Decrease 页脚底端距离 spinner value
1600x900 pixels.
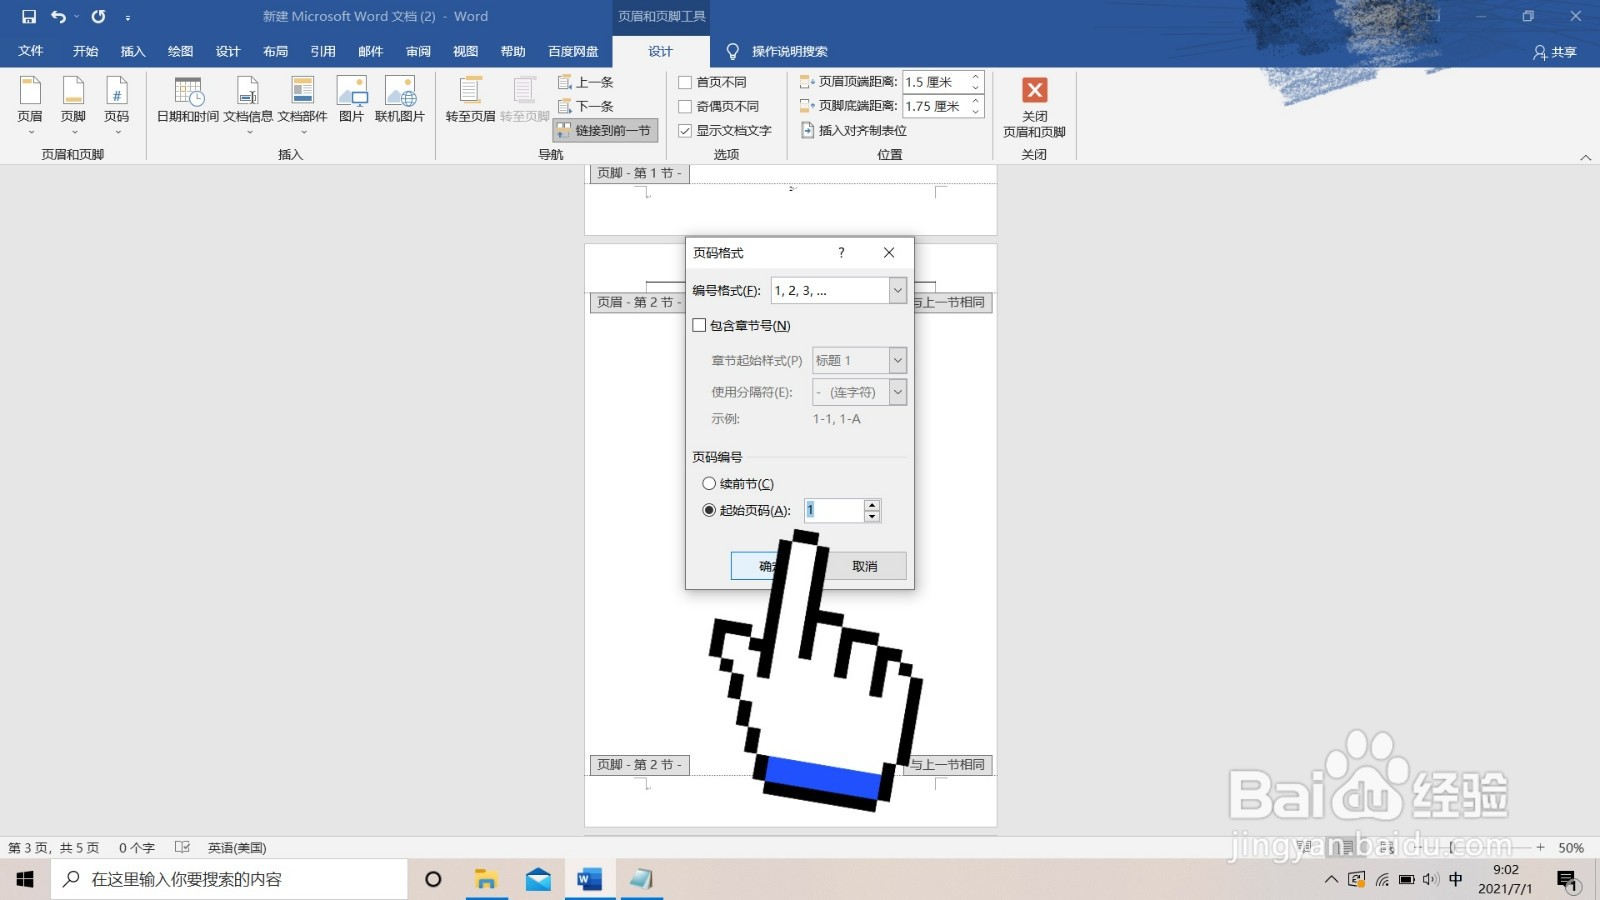pyautogui.click(x=976, y=111)
